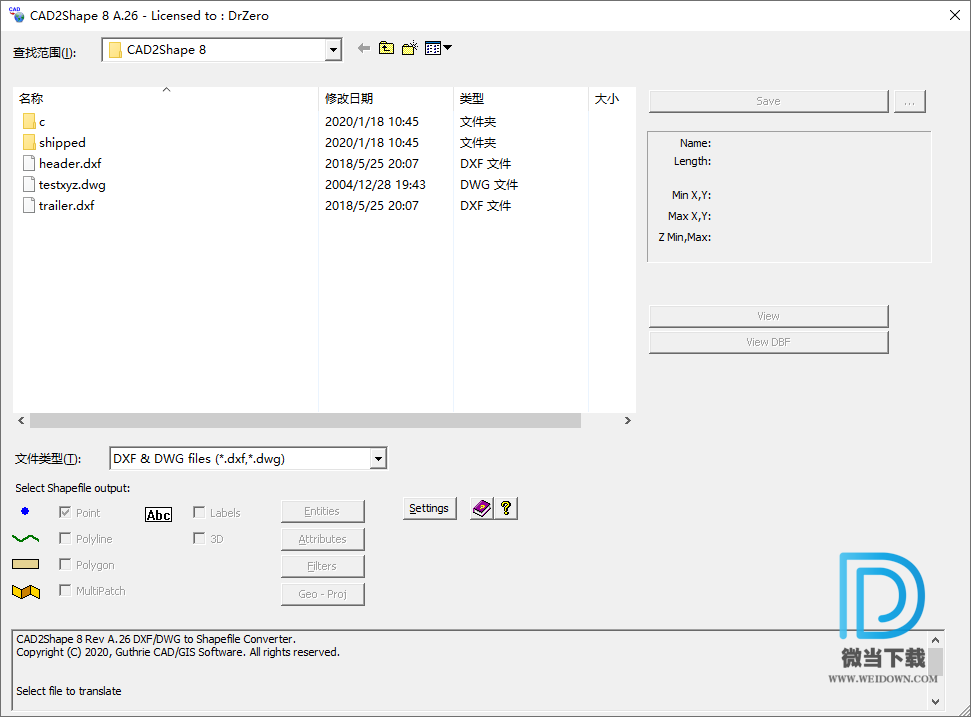971x717 pixels.
Task: Select the trailer.dxf file icon
Action: (x=28, y=206)
